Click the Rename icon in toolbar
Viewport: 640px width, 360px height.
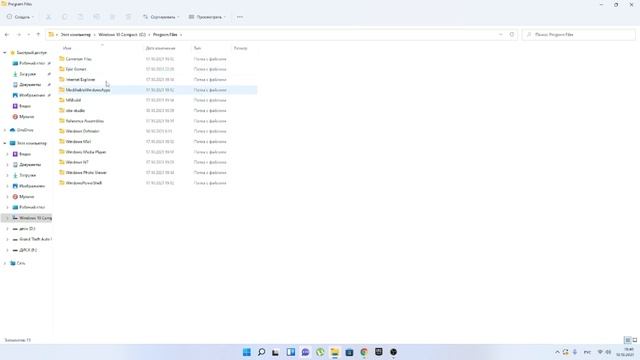[x=96, y=17]
